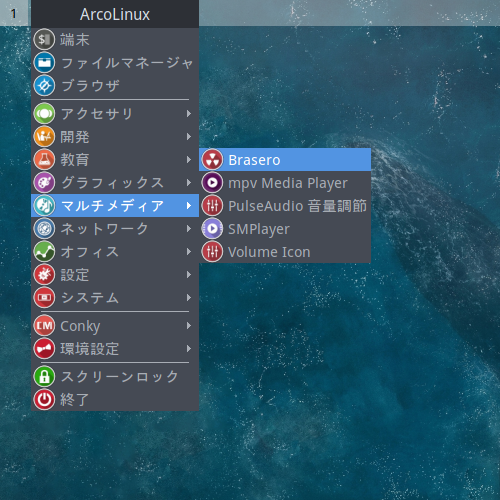Click the red system icon beside システム
Screen dimensions: 500x500
(44, 297)
